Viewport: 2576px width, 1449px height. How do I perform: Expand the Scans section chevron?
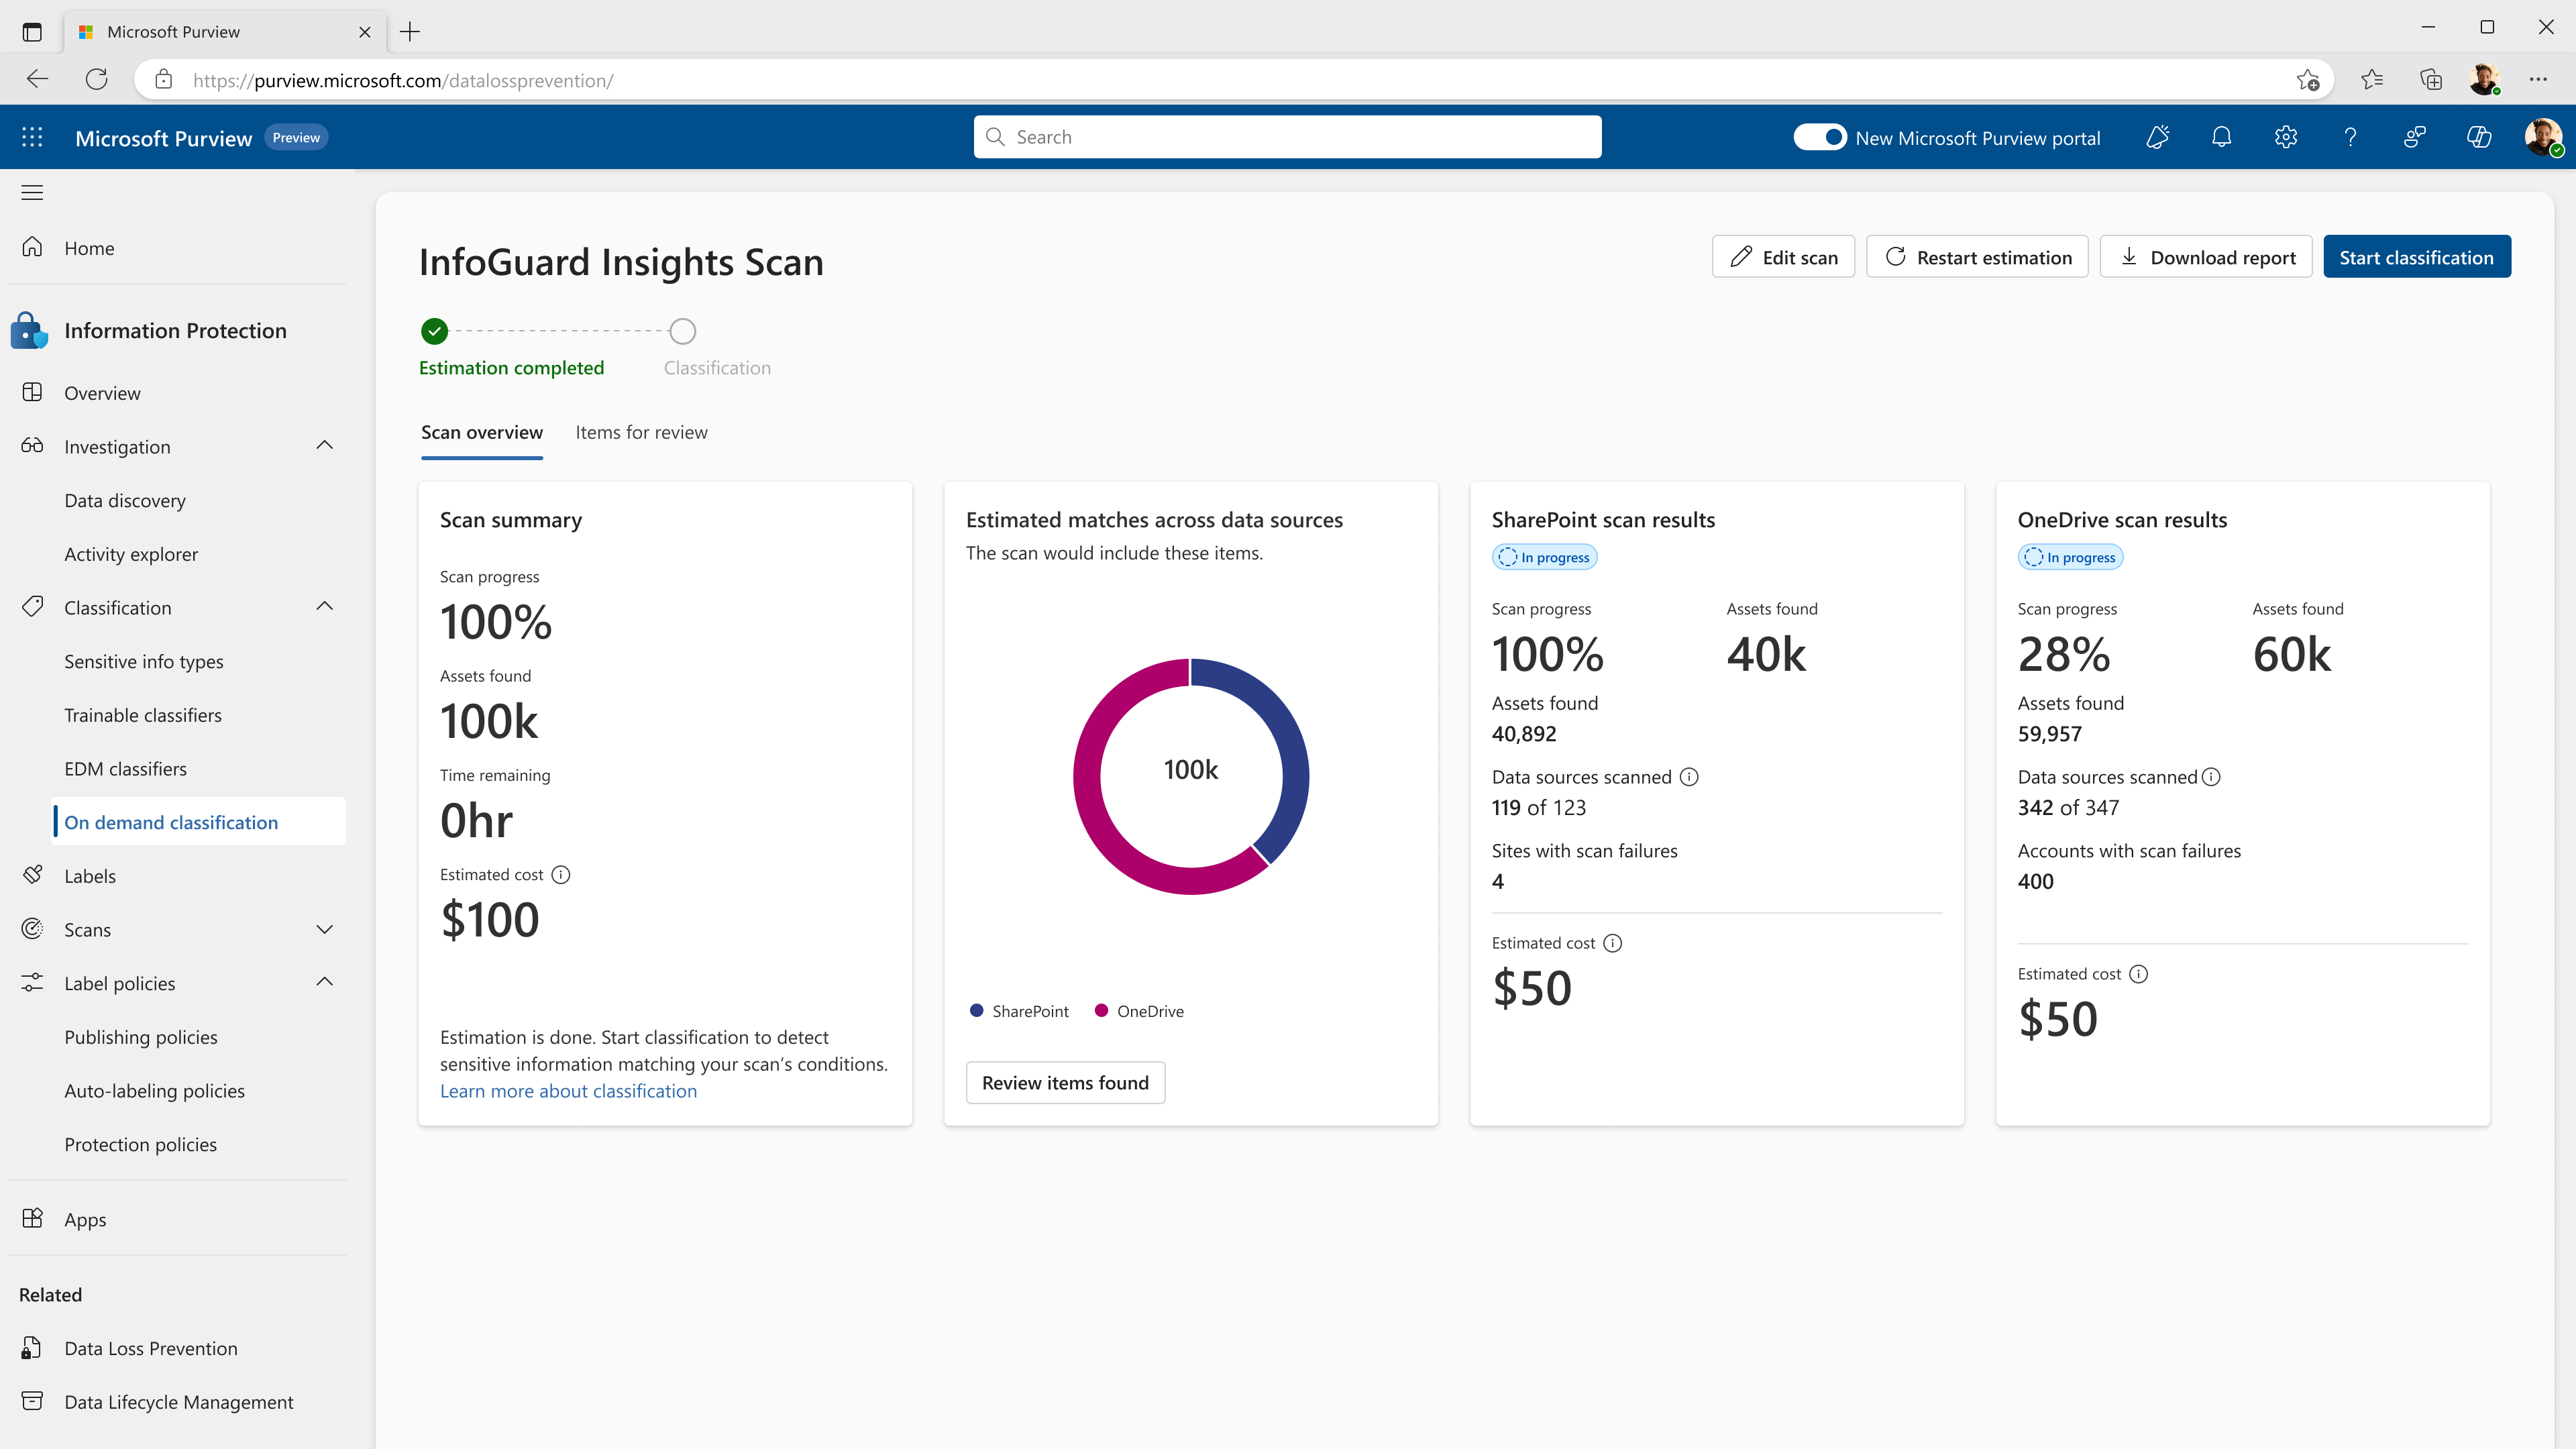tap(325, 929)
